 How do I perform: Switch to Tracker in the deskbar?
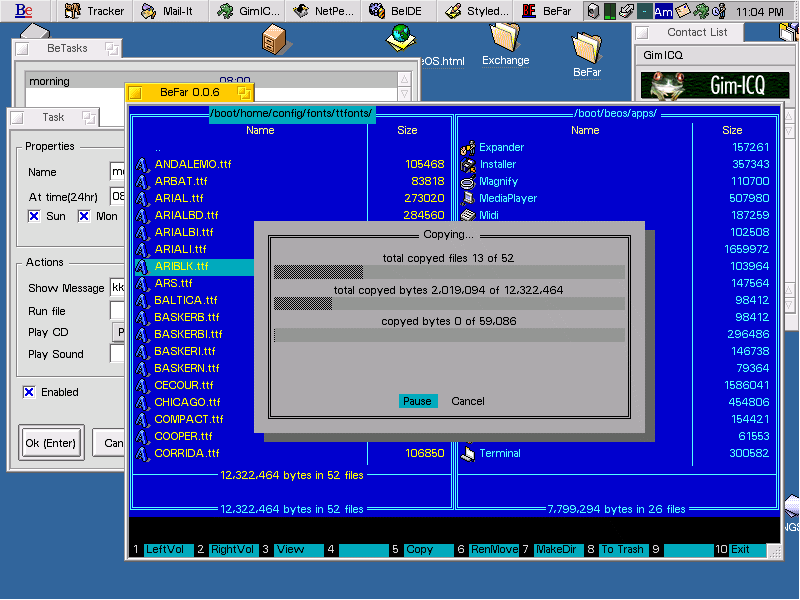pos(94,11)
